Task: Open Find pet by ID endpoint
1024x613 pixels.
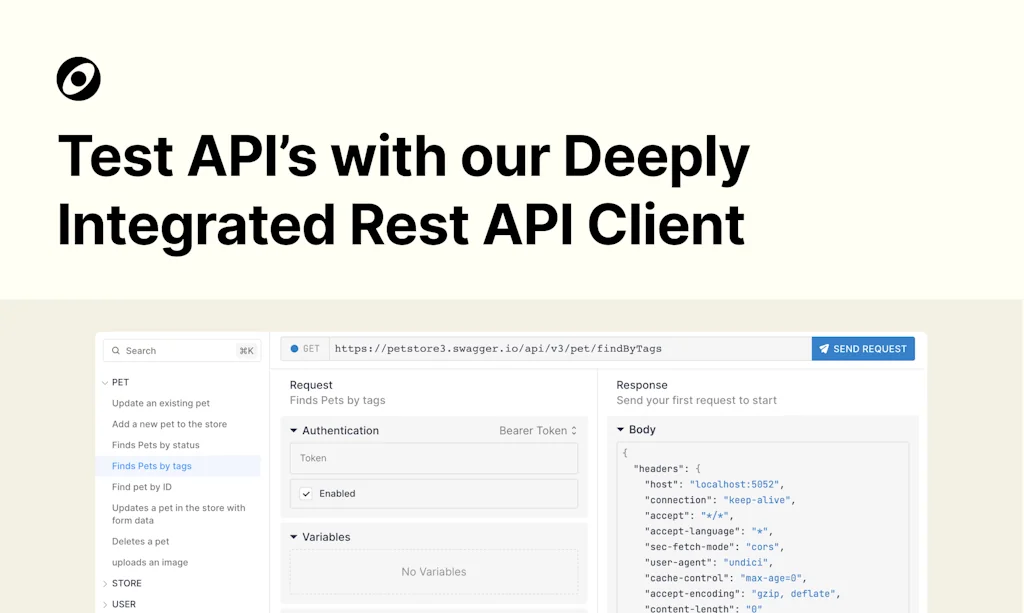Action: coord(142,487)
